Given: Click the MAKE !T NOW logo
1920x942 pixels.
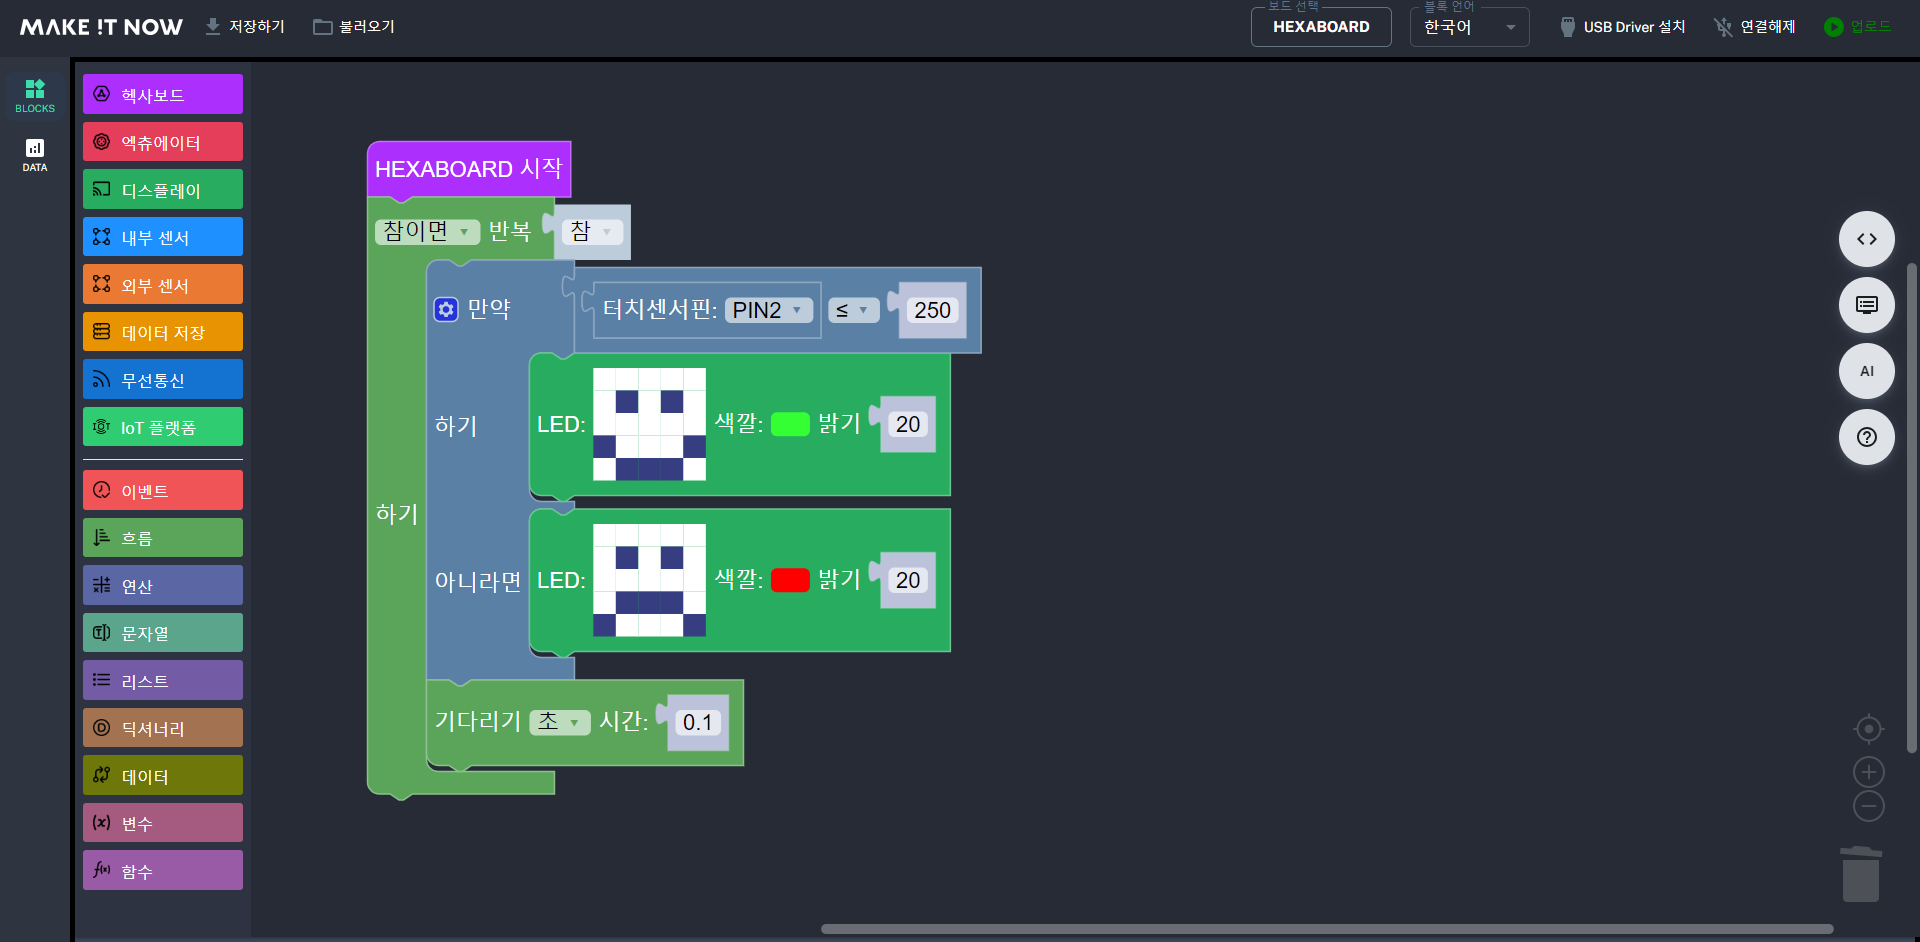Looking at the screenshot, I should click(102, 27).
